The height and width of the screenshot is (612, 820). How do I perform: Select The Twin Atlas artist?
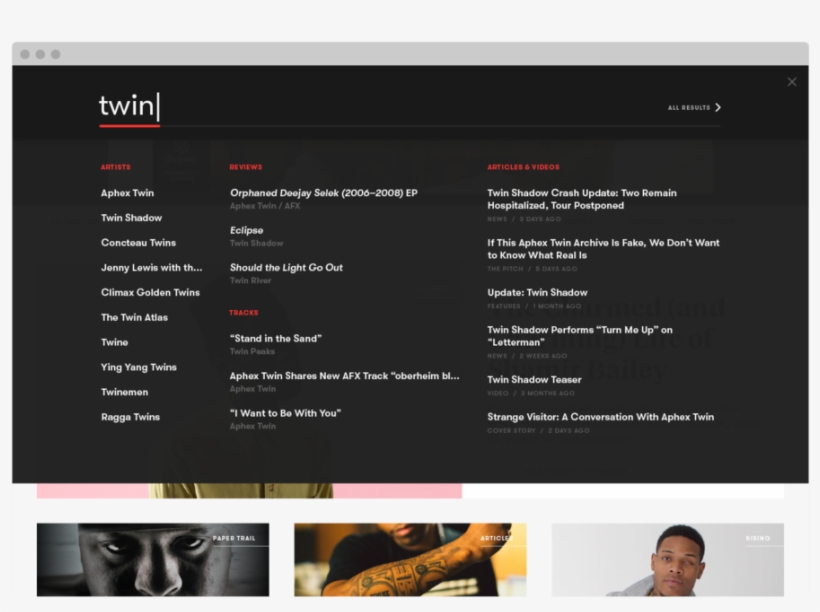tap(133, 317)
